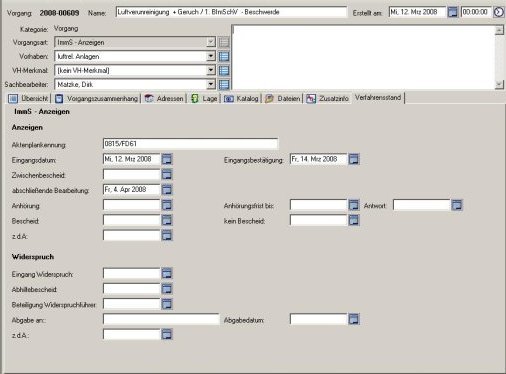
Task: Click the notes scrollbar up arrow
Action: (499, 30)
